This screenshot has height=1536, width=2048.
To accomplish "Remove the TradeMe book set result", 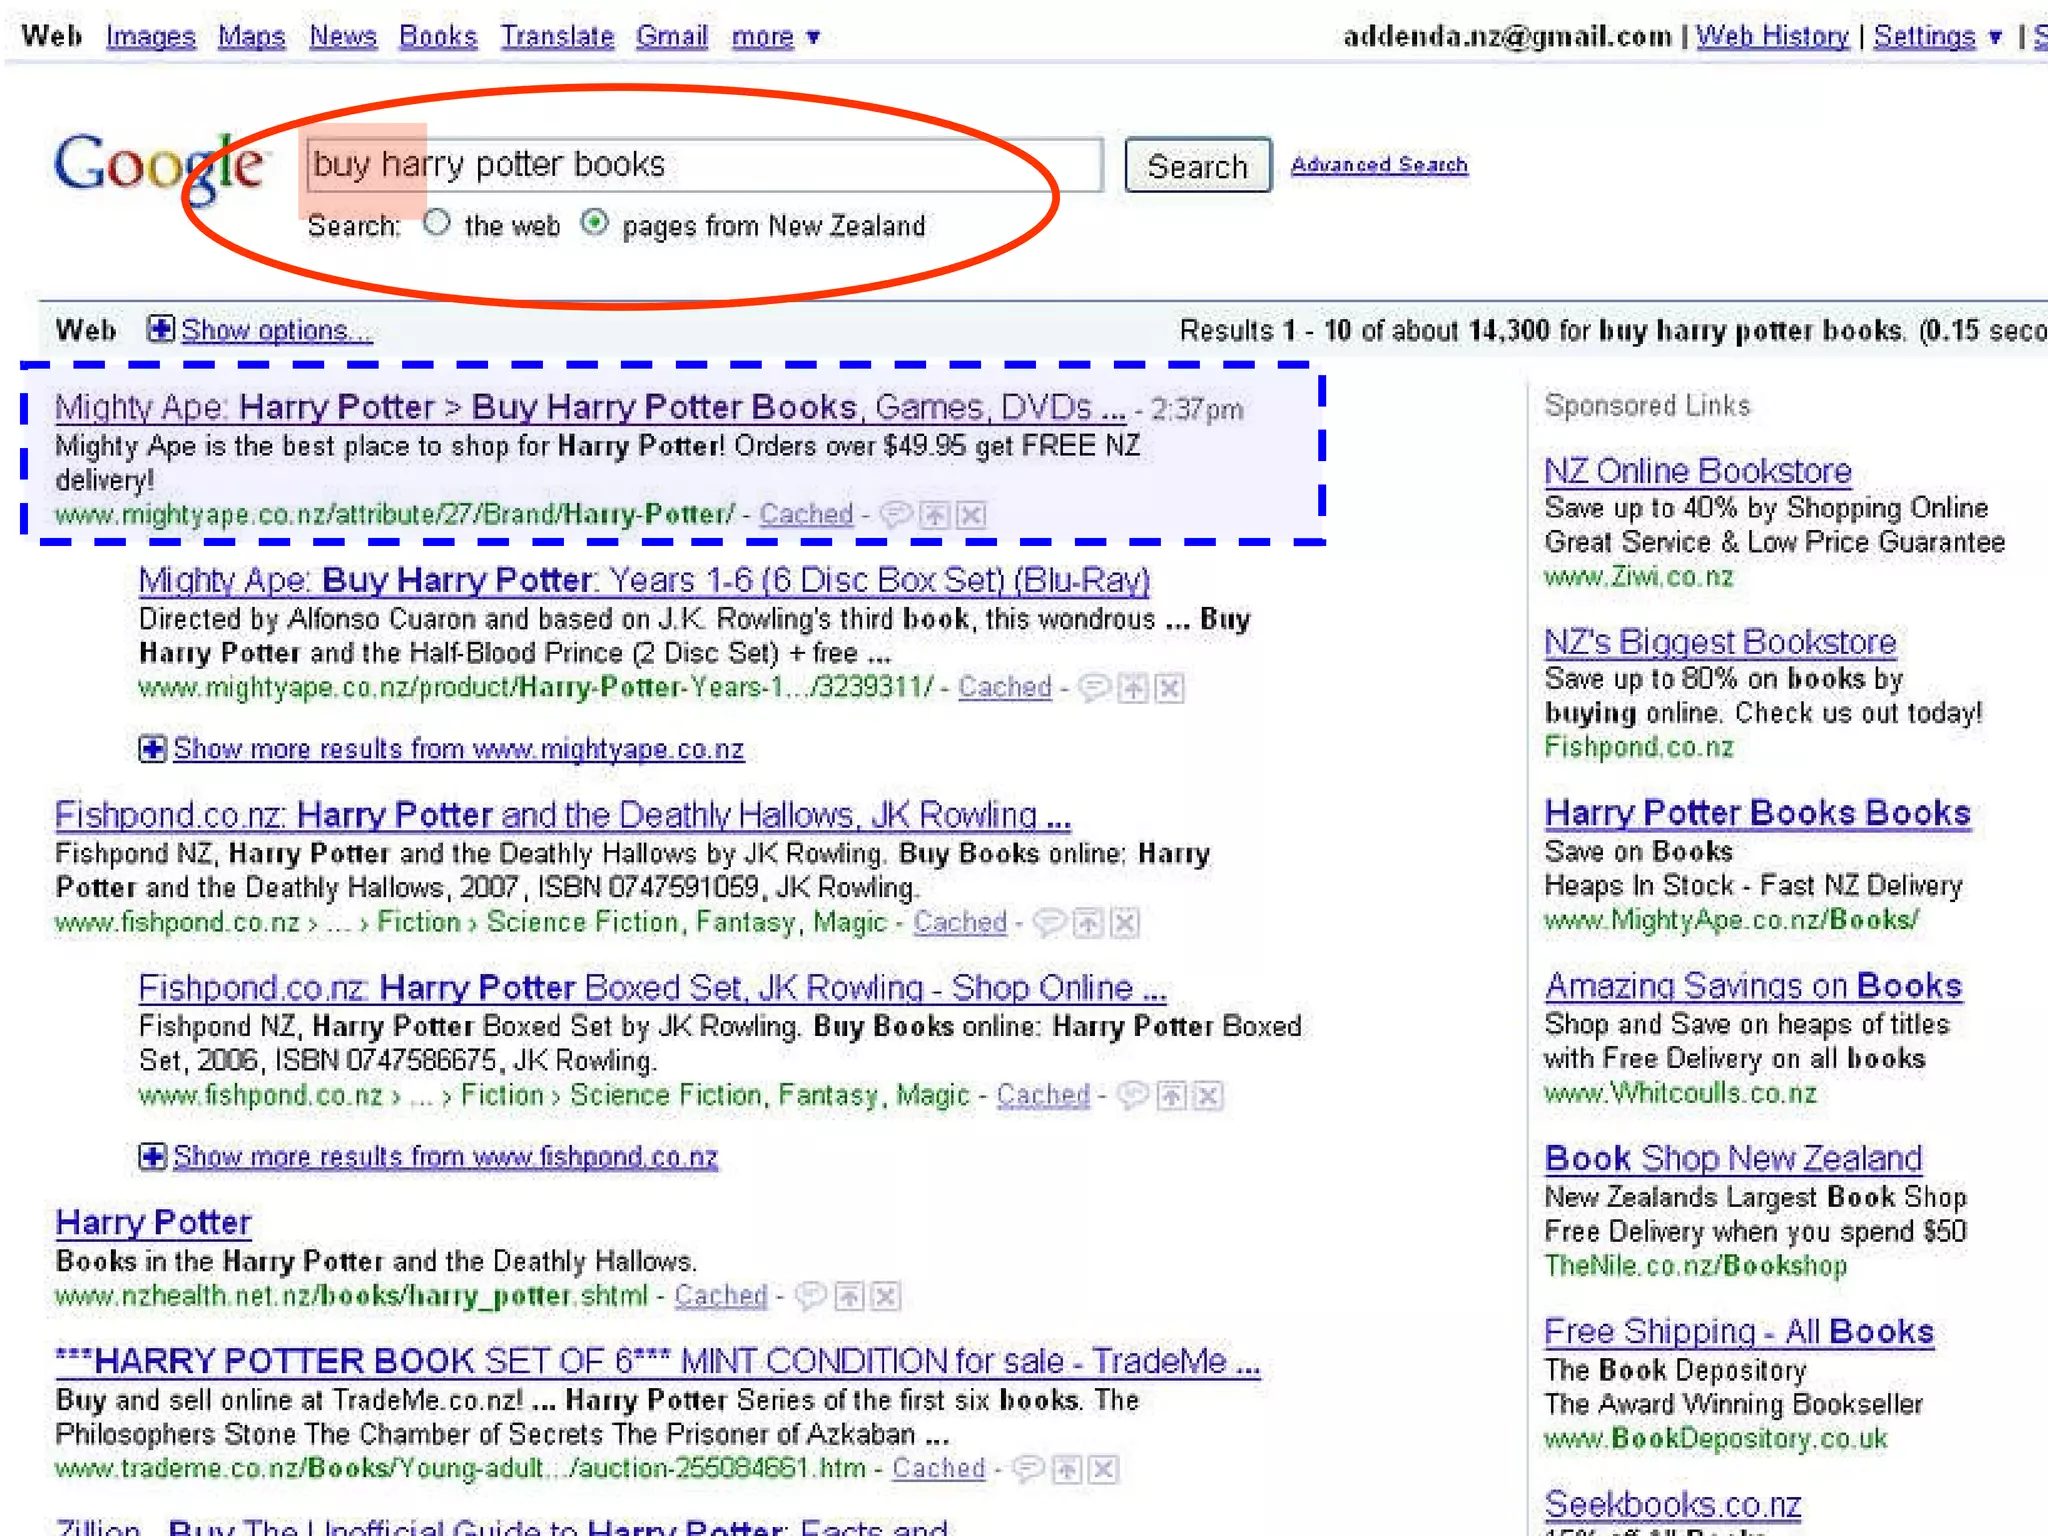I will [1103, 1469].
